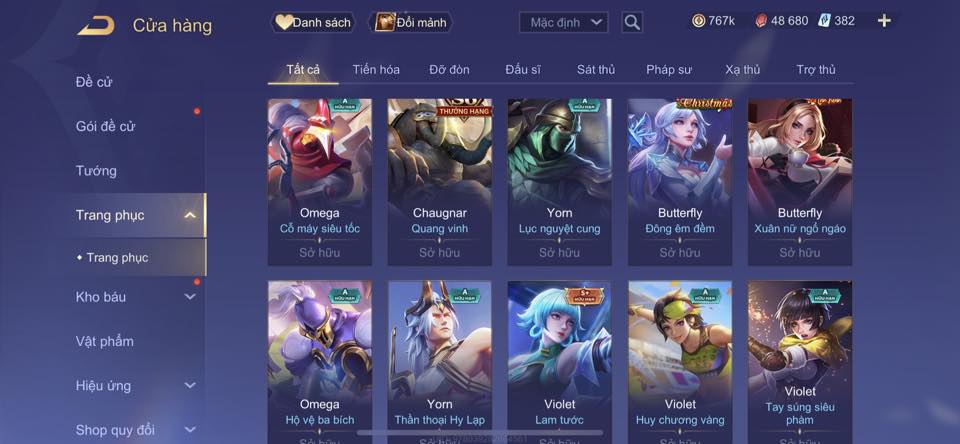Open the search magnifier icon
This screenshot has height=444, width=960.
point(632,23)
